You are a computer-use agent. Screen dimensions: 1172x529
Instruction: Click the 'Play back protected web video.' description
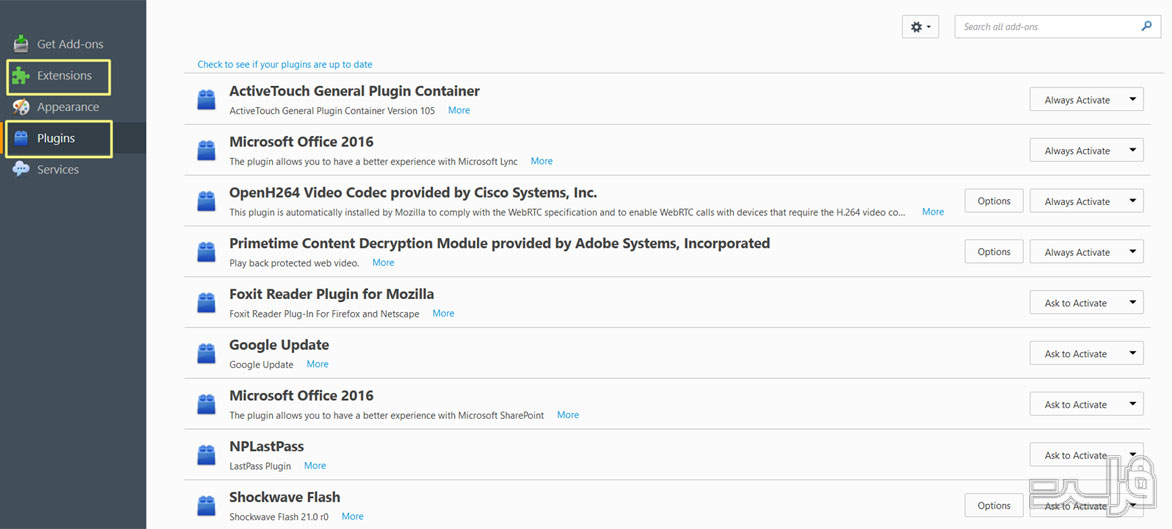pyautogui.click(x=294, y=262)
